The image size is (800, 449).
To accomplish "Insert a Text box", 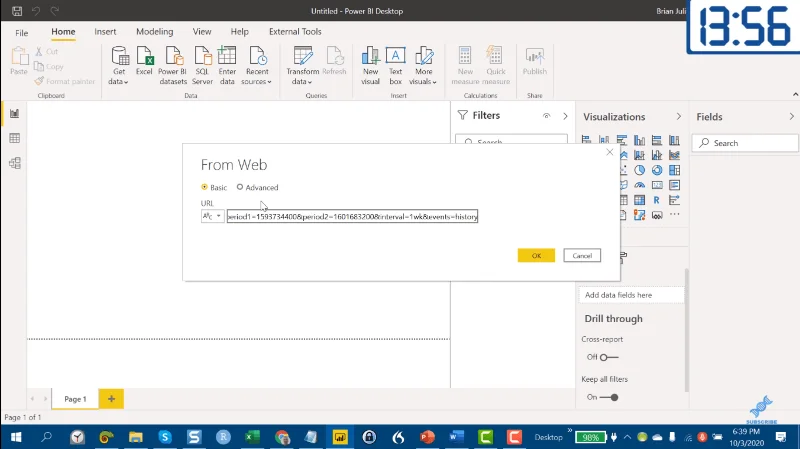I will point(395,65).
